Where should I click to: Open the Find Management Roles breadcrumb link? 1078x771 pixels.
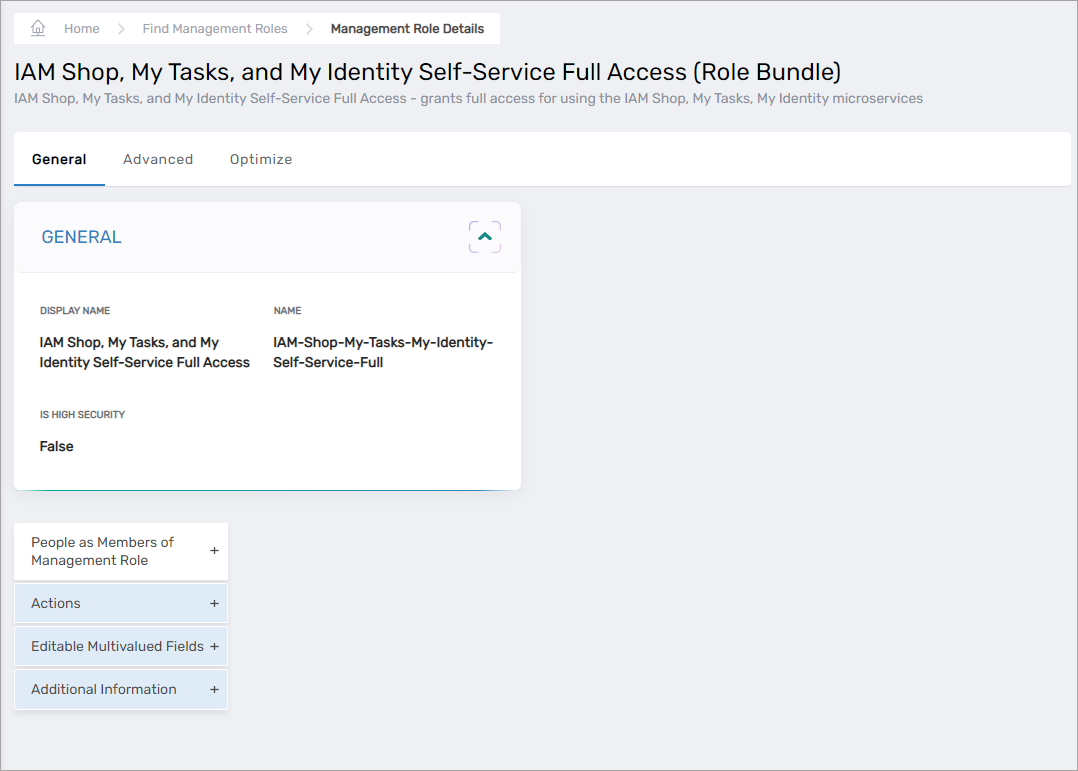[214, 28]
